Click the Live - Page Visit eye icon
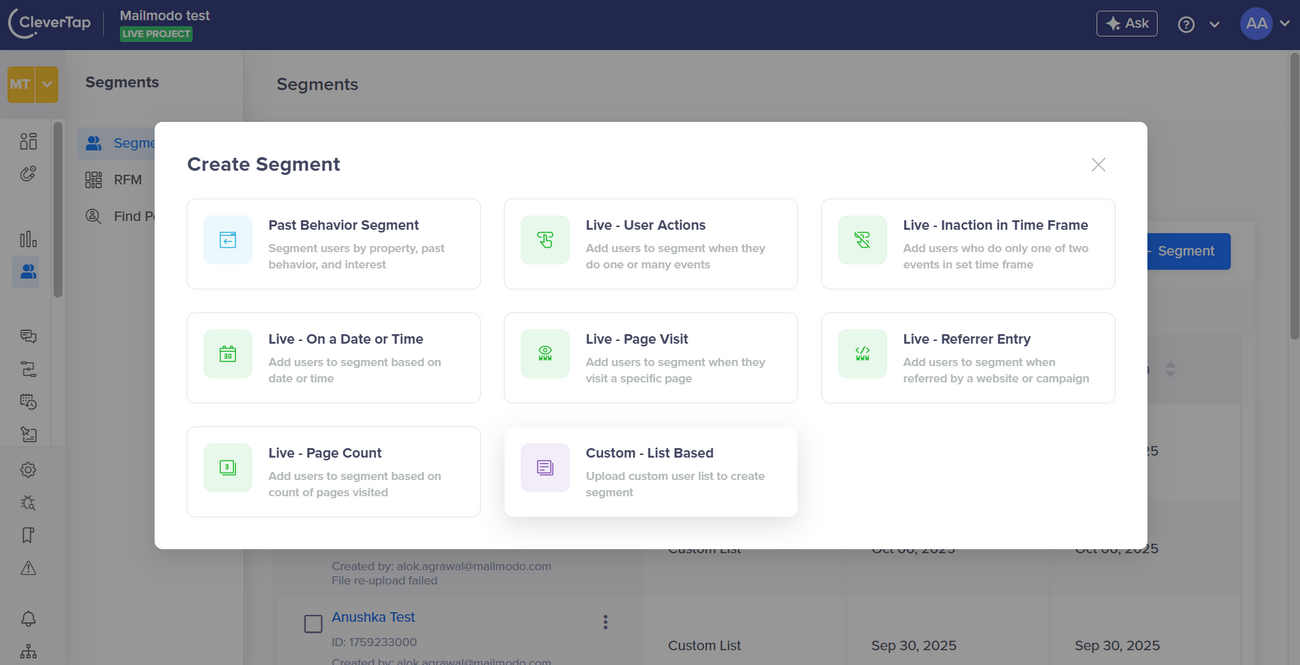This screenshot has height=665, width=1300. click(x=545, y=354)
